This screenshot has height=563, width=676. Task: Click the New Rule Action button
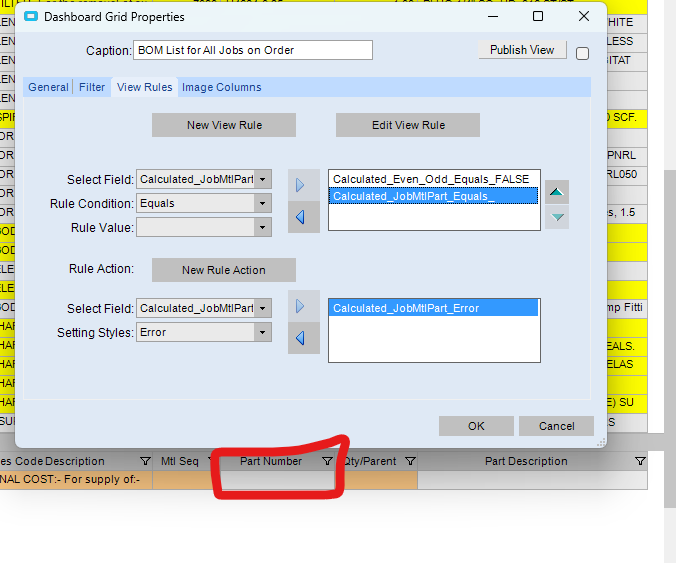pyautogui.click(x=224, y=270)
